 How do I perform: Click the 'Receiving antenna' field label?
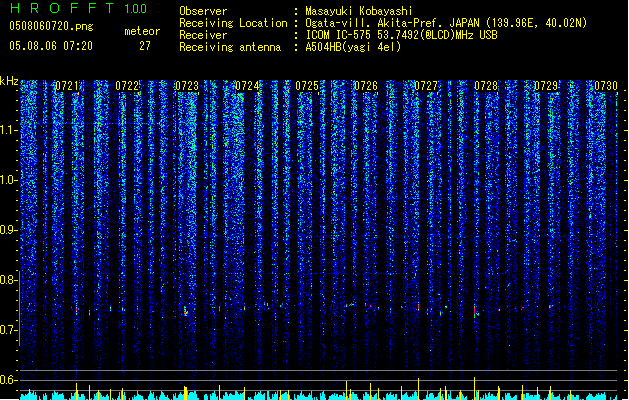tap(230, 47)
